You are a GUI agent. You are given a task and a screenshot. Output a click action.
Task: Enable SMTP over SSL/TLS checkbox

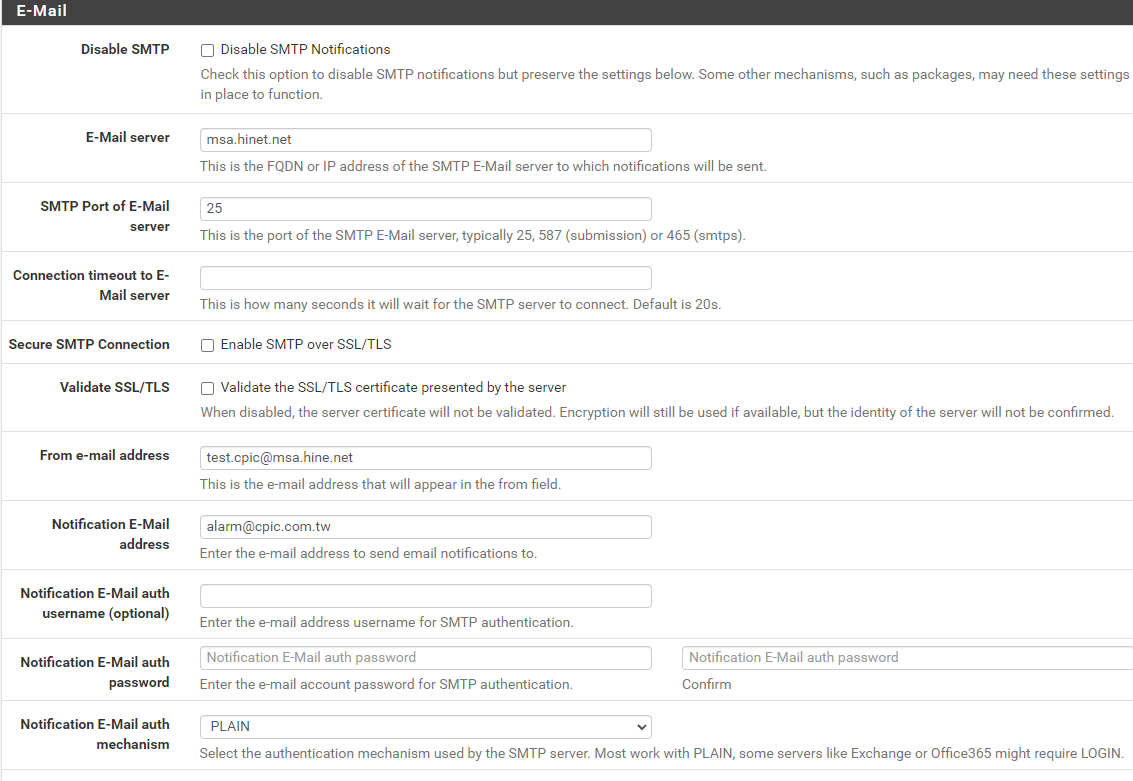point(207,345)
